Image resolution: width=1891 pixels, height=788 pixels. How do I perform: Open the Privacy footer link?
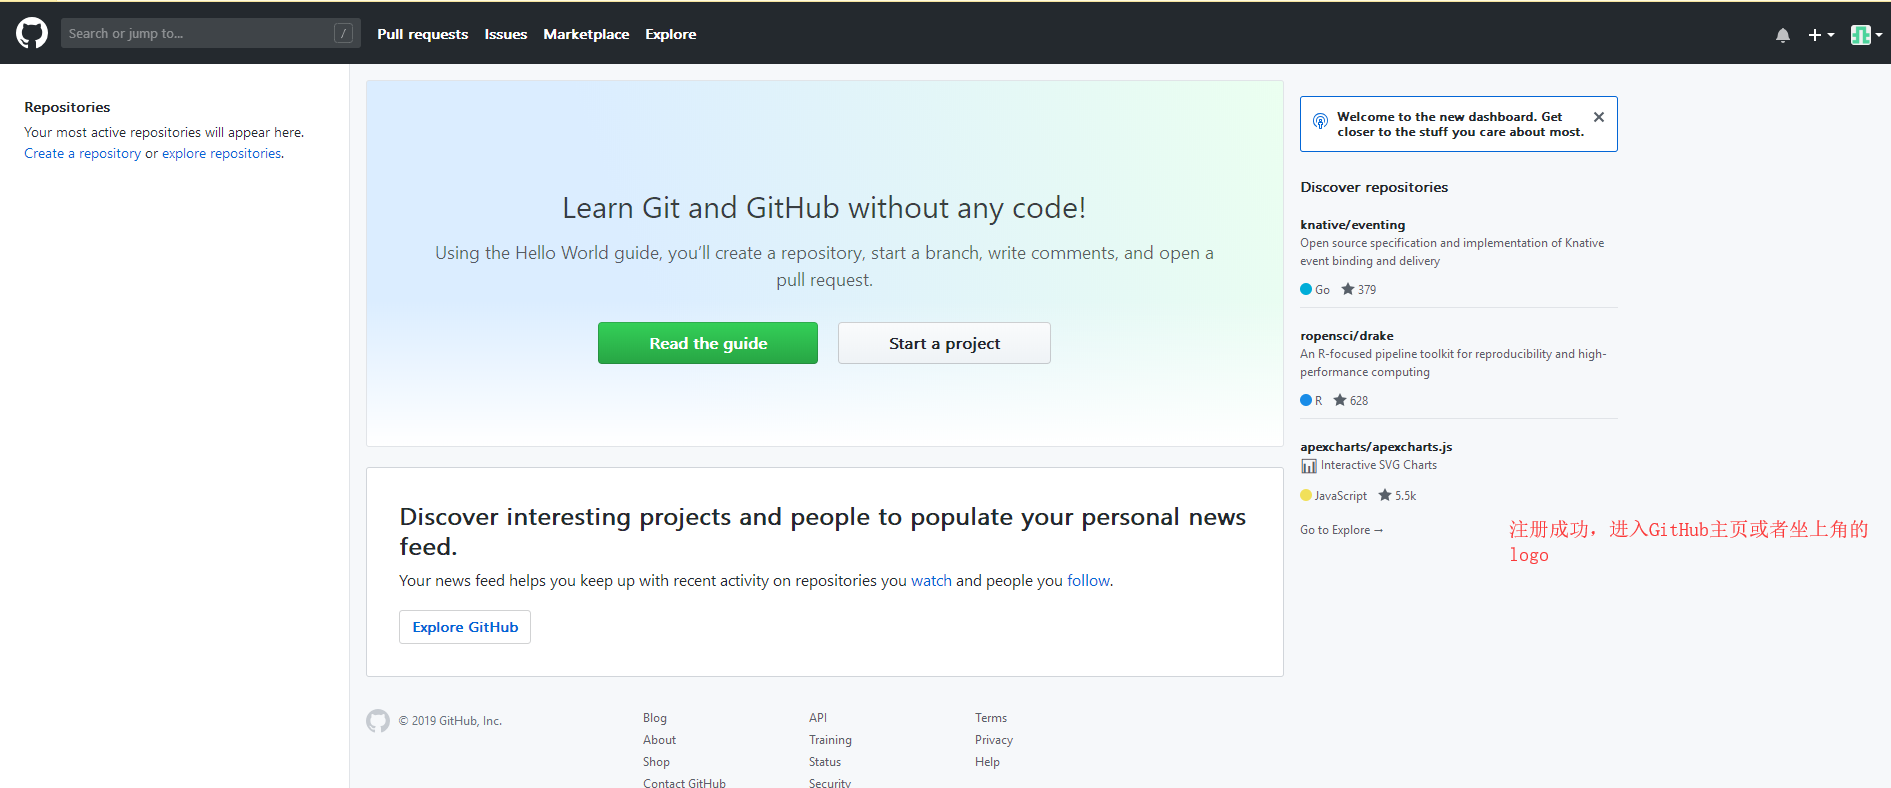click(x=994, y=740)
